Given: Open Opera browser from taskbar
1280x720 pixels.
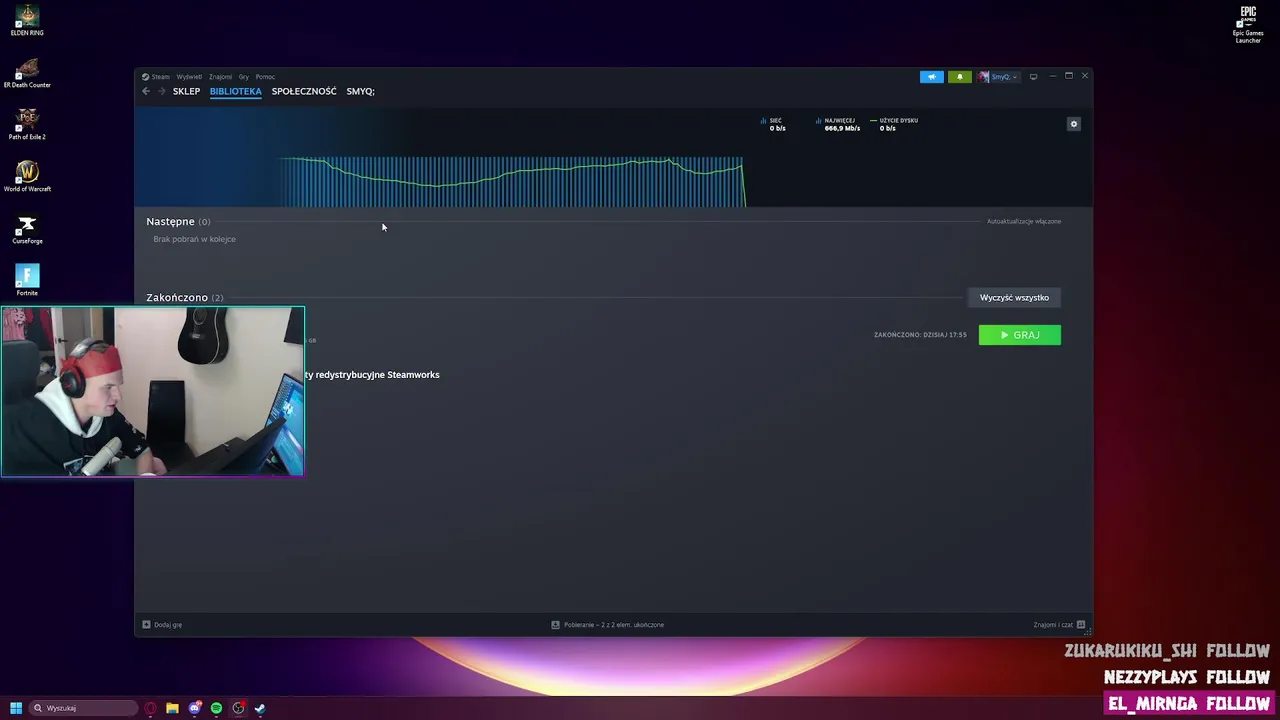Looking at the screenshot, I should click(x=150, y=708).
